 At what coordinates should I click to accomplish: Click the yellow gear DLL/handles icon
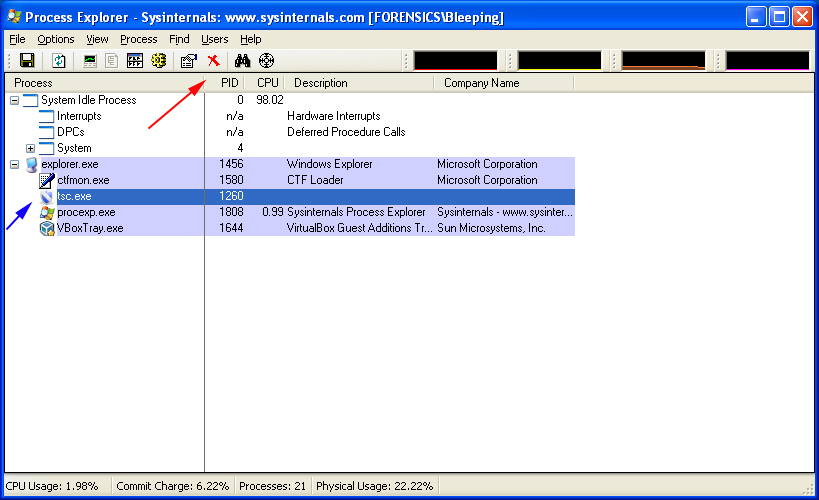159,61
